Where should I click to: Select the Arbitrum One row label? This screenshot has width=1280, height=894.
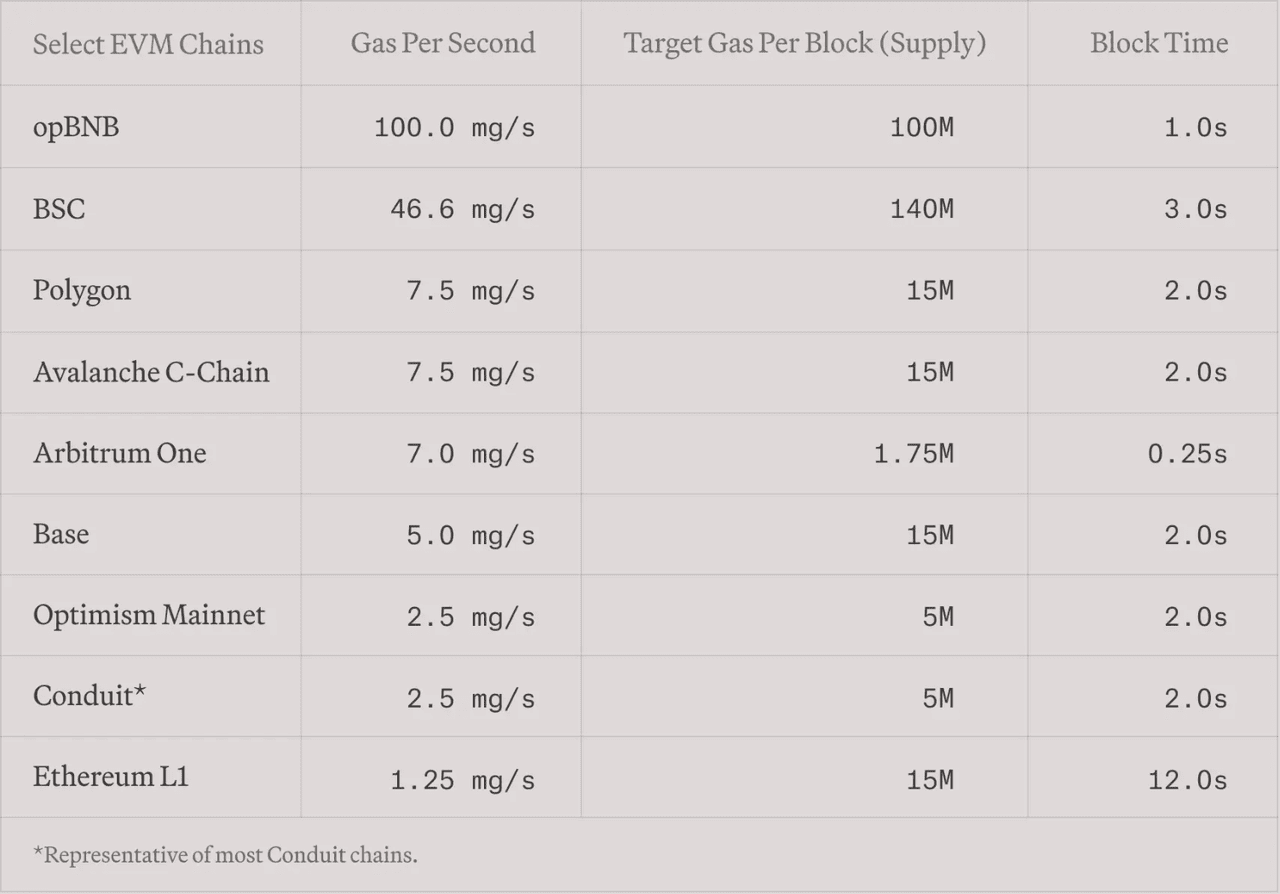click(x=120, y=453)
